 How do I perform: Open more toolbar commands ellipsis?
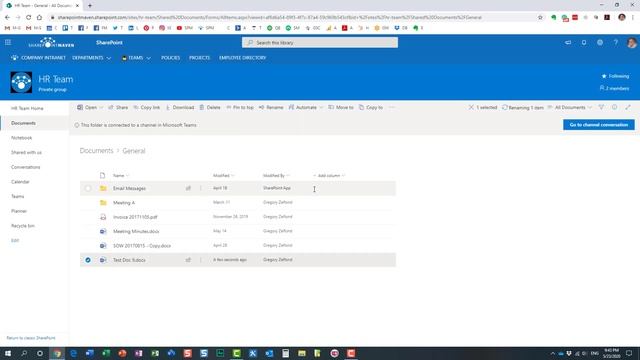(392, 107)
